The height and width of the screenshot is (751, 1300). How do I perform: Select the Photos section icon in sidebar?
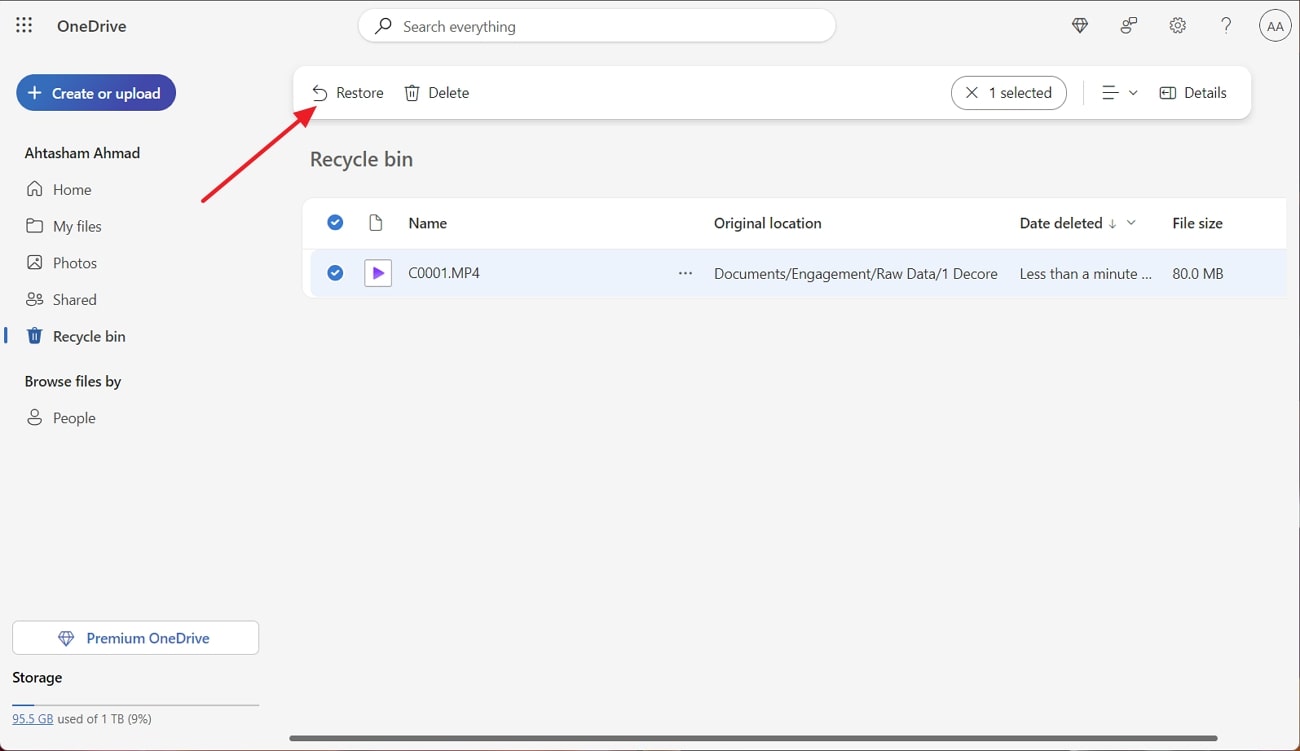click(x=35, y=262)
